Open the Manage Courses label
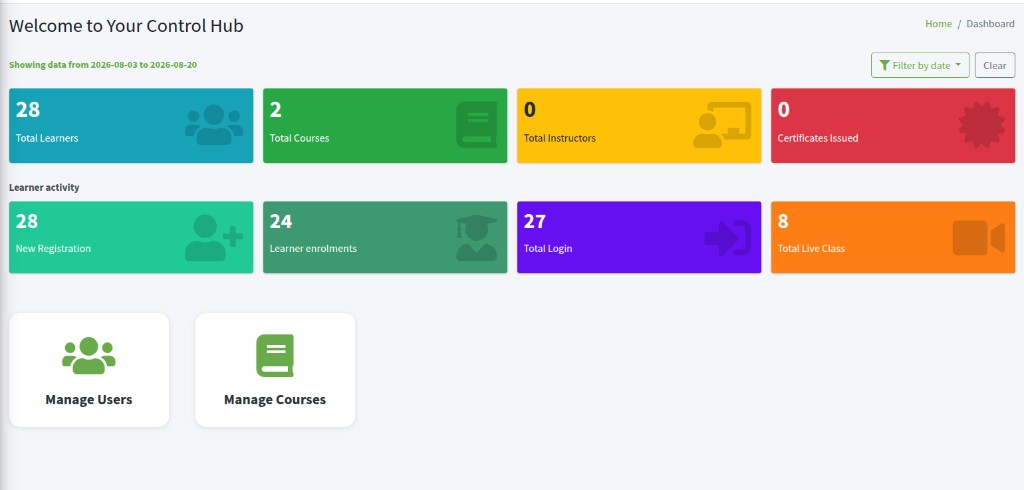 [x=275, y=399]
